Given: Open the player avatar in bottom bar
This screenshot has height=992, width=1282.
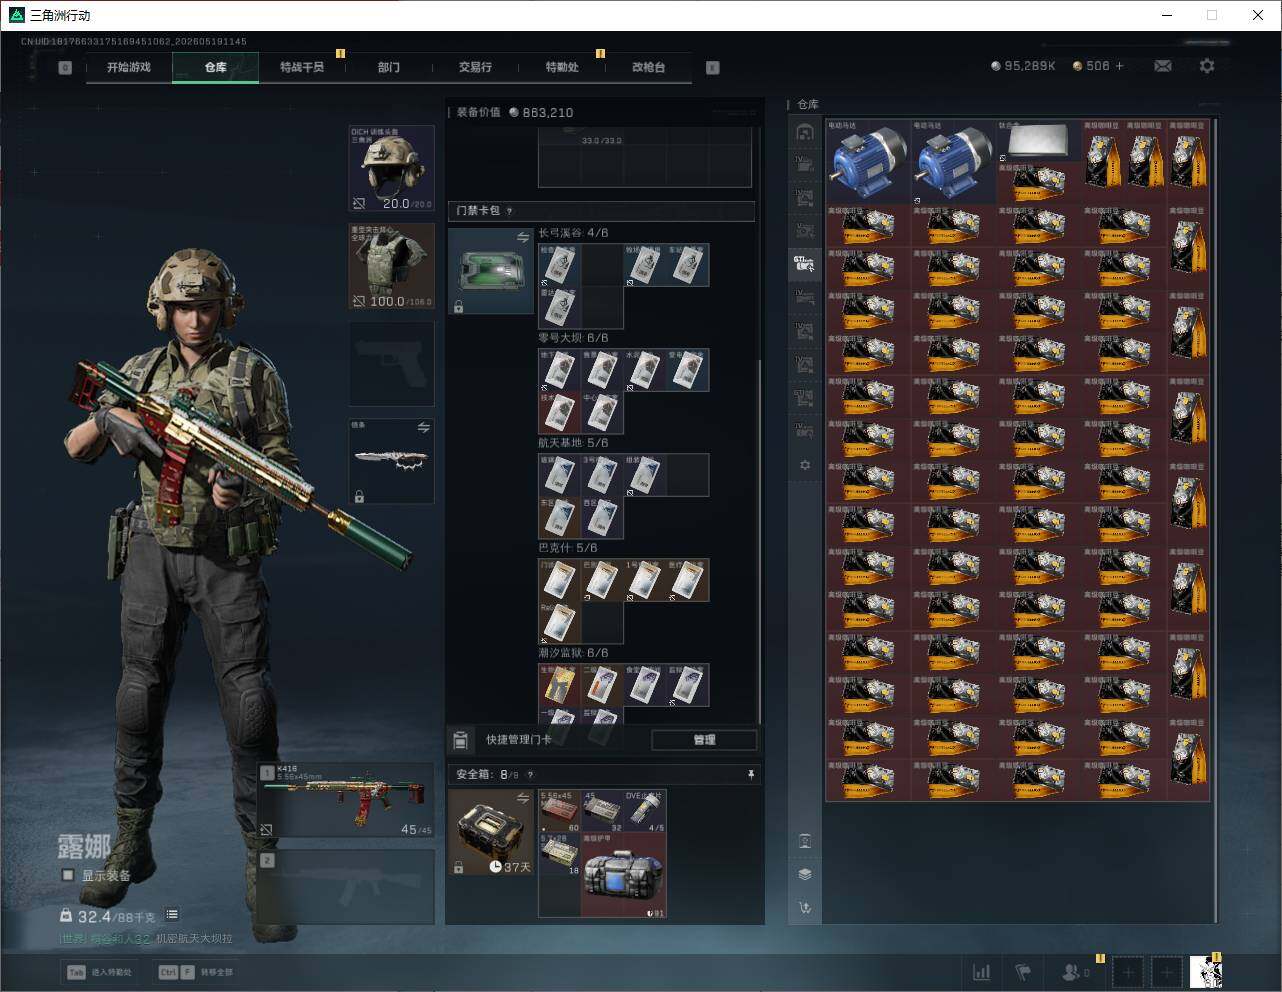Looking at the screenshot, I should [1206, 971].
